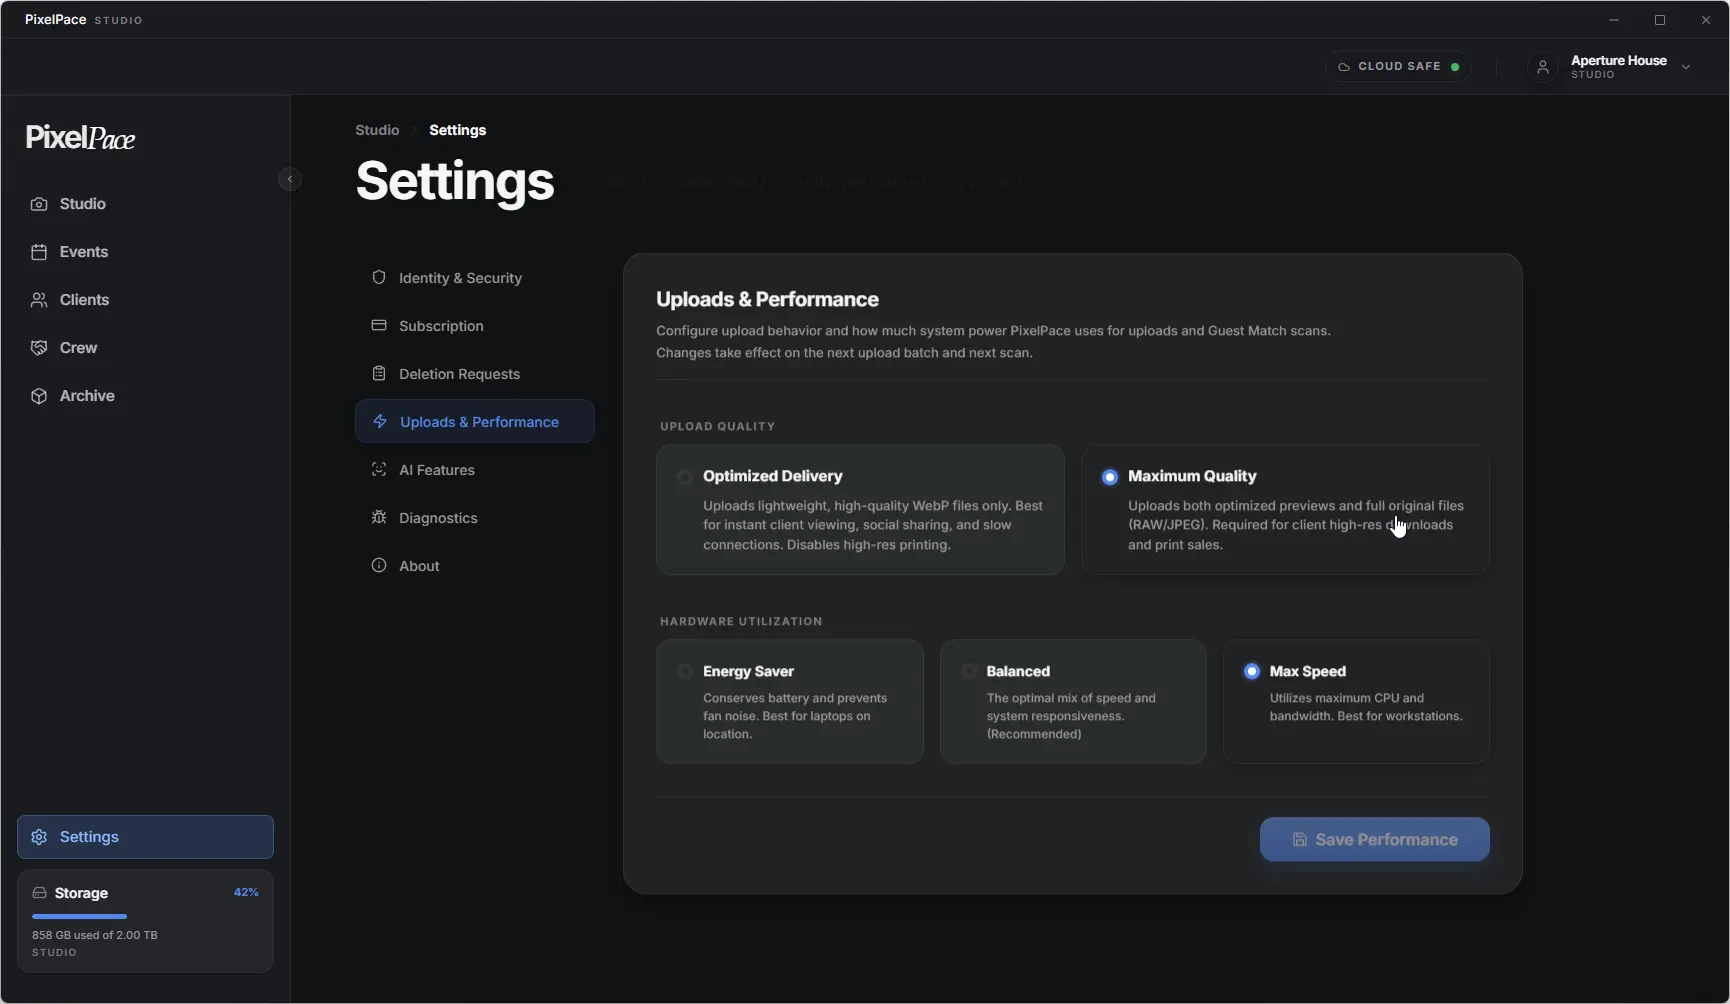The width and height of the screenshot is (1730, 1004).
Task: Click the storage usage progress bar
Action: (x=145, y=916)
